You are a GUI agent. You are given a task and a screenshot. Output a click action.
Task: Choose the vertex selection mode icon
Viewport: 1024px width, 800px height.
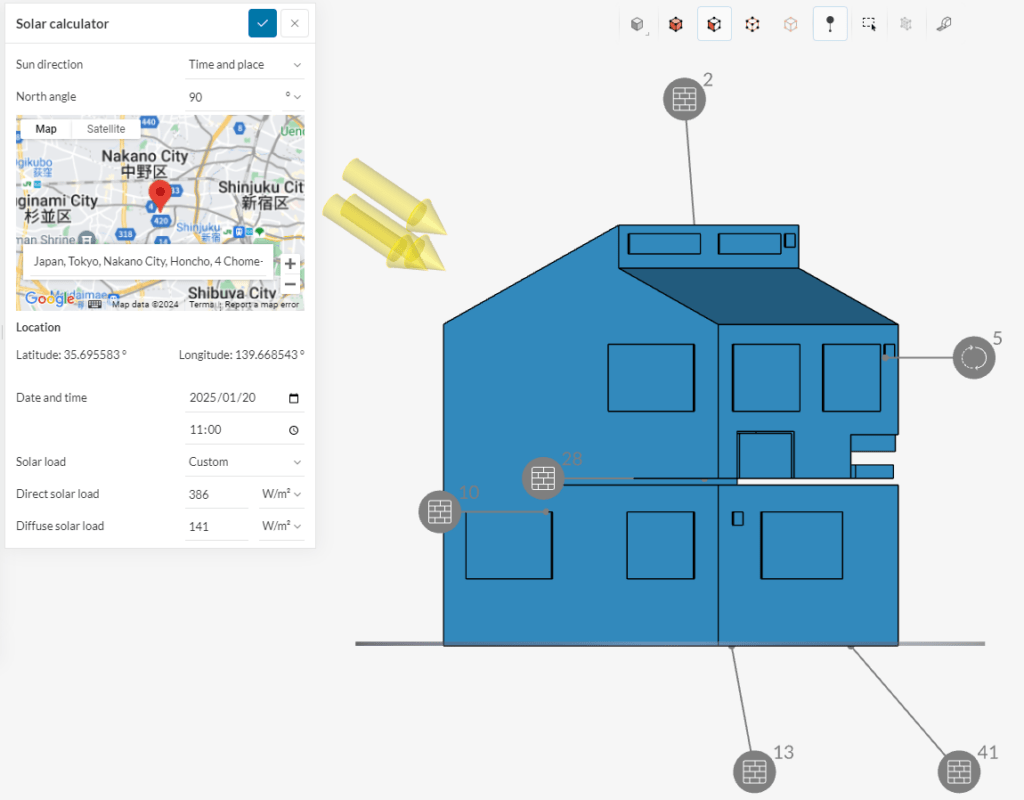(752, 24)
